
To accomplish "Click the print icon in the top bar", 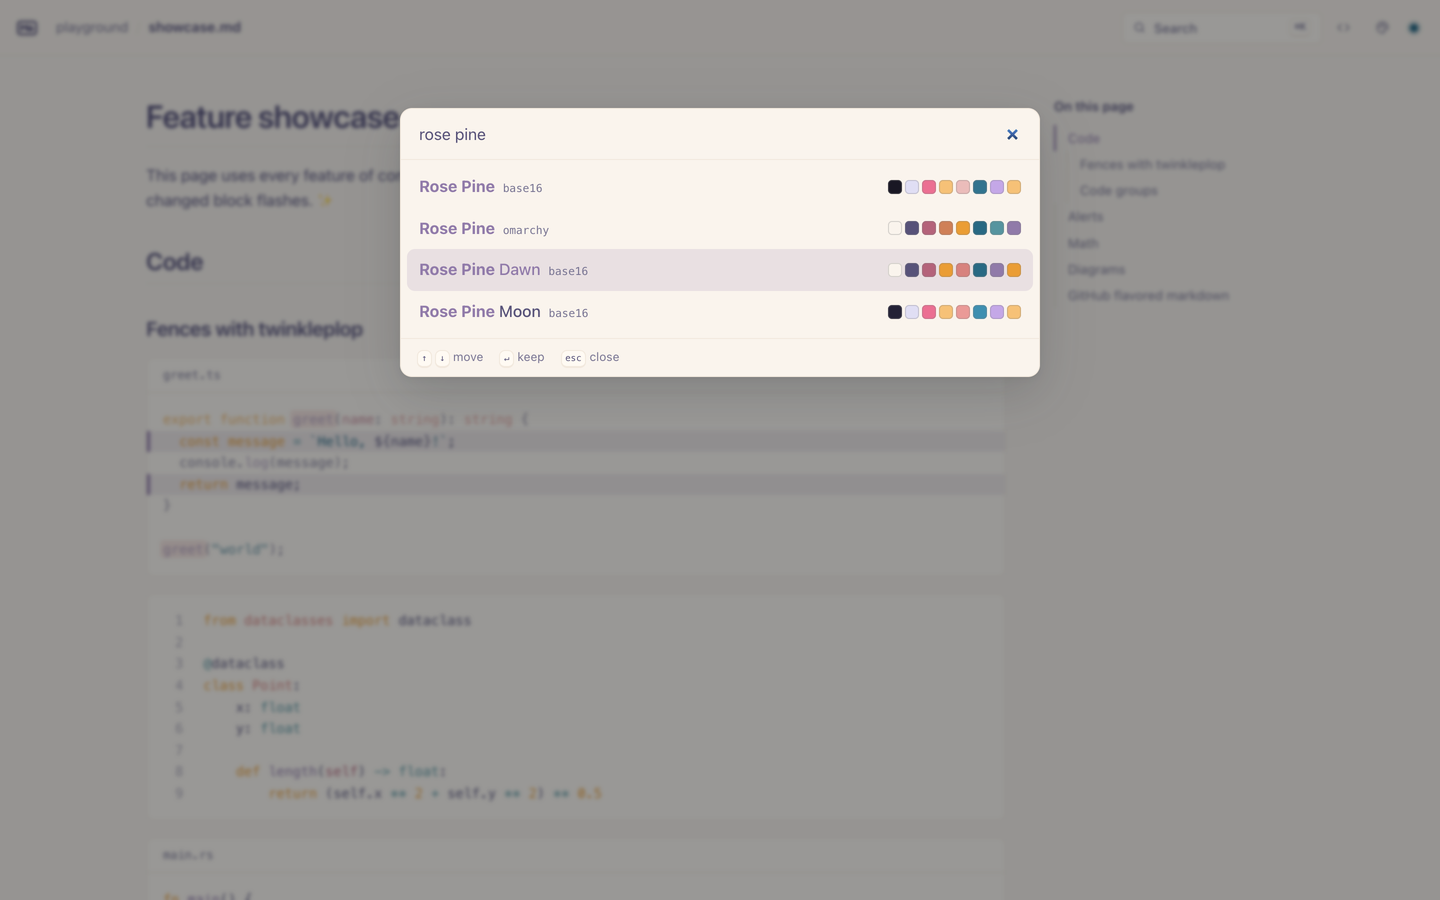I will (x=1382, y=28).
